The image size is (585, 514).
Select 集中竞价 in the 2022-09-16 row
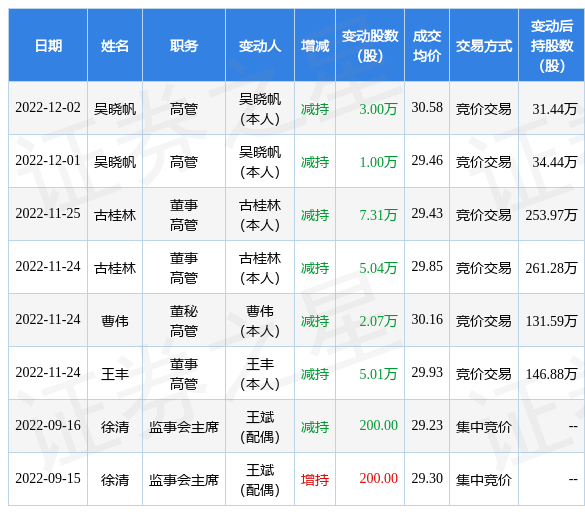coord(484,426)
